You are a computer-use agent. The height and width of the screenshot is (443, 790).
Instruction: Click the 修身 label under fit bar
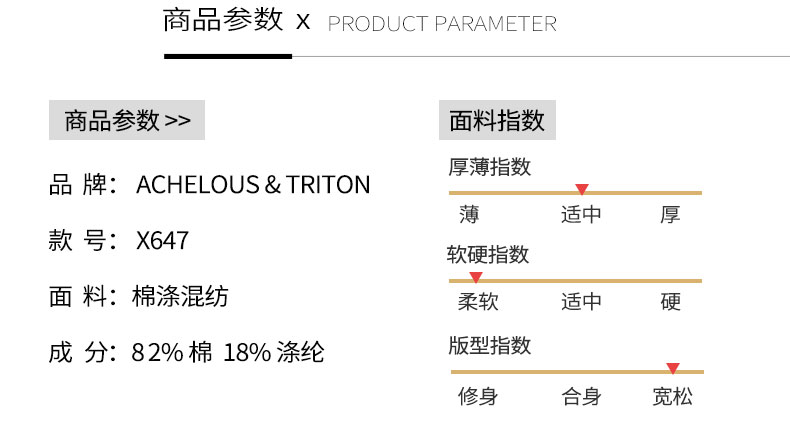point(478,396)
